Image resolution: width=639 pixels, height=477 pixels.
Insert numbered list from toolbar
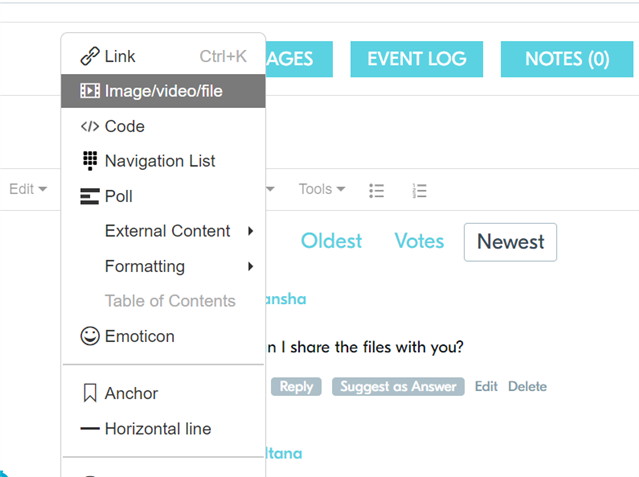420,190
